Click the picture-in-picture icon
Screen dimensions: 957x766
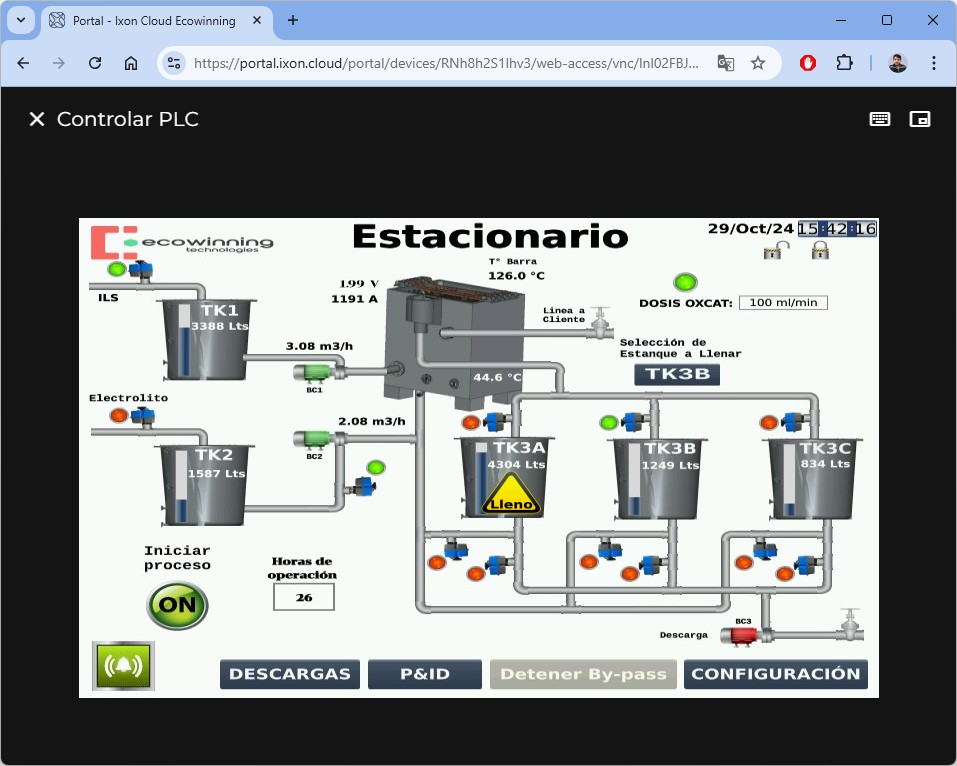click(x=919, y=119)
